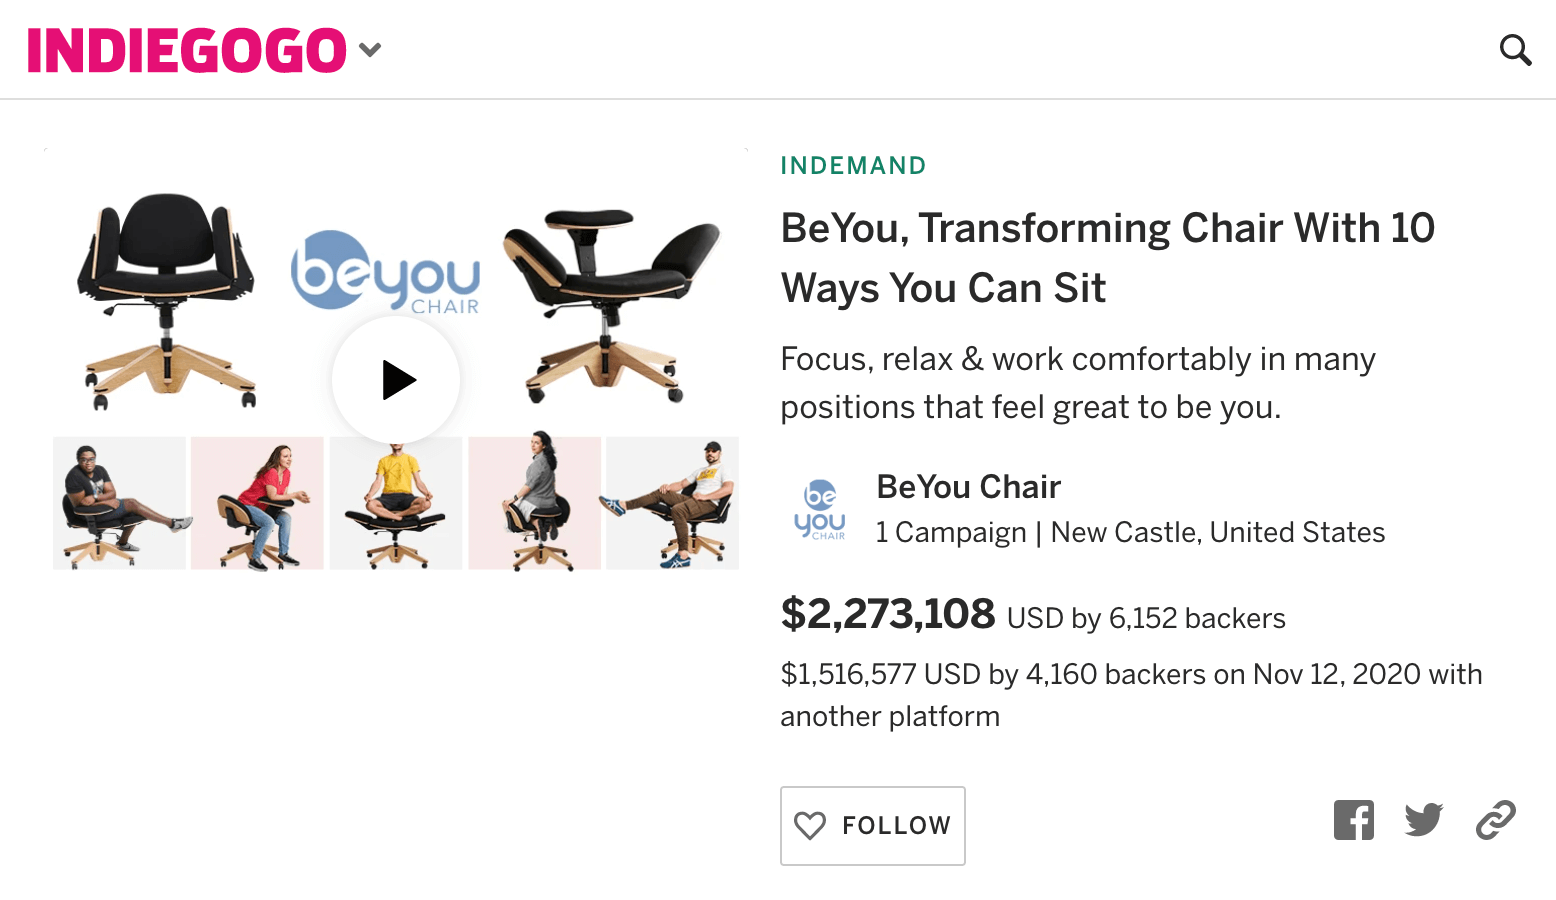
Task: Select thumbnail of man reclining sideways
Action: click(x=120, y=503)
